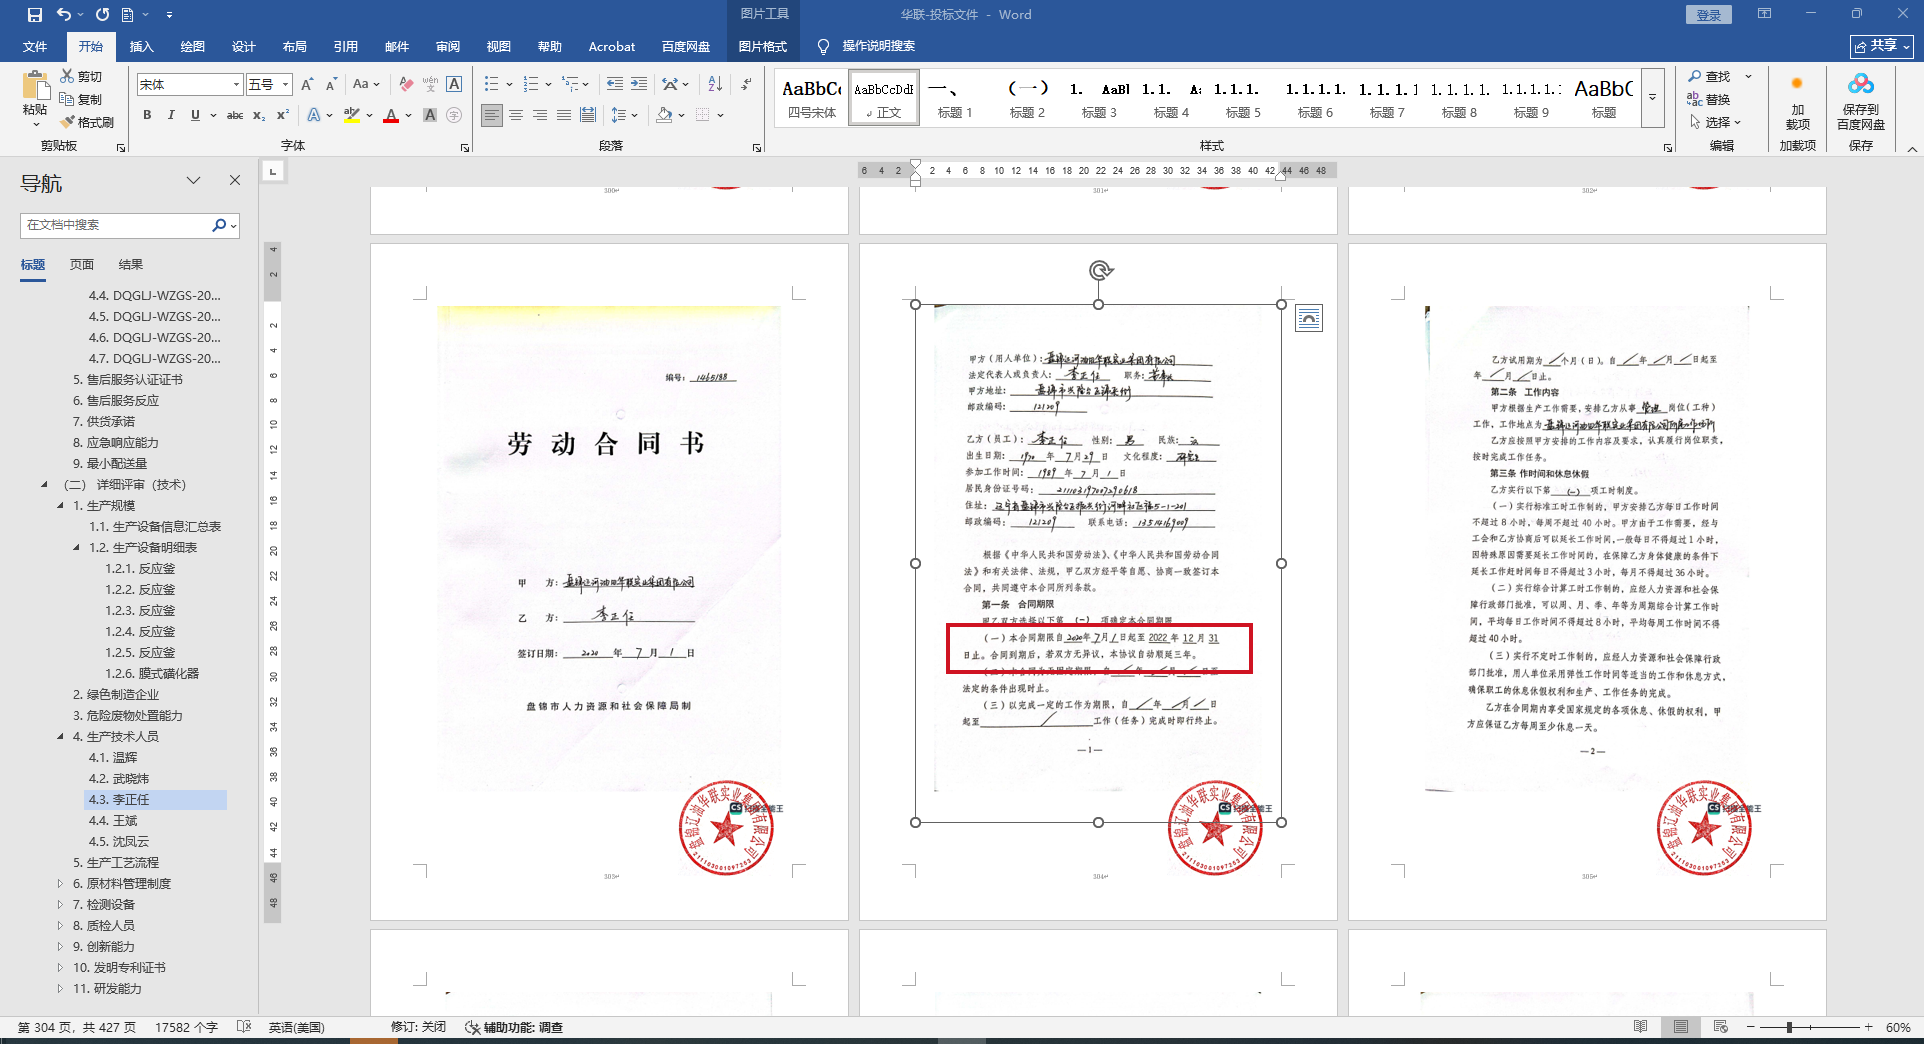Click the zoom slider in the status bar
The height and width of the screenshot is (1044, 1924).
point(1809,1027)
